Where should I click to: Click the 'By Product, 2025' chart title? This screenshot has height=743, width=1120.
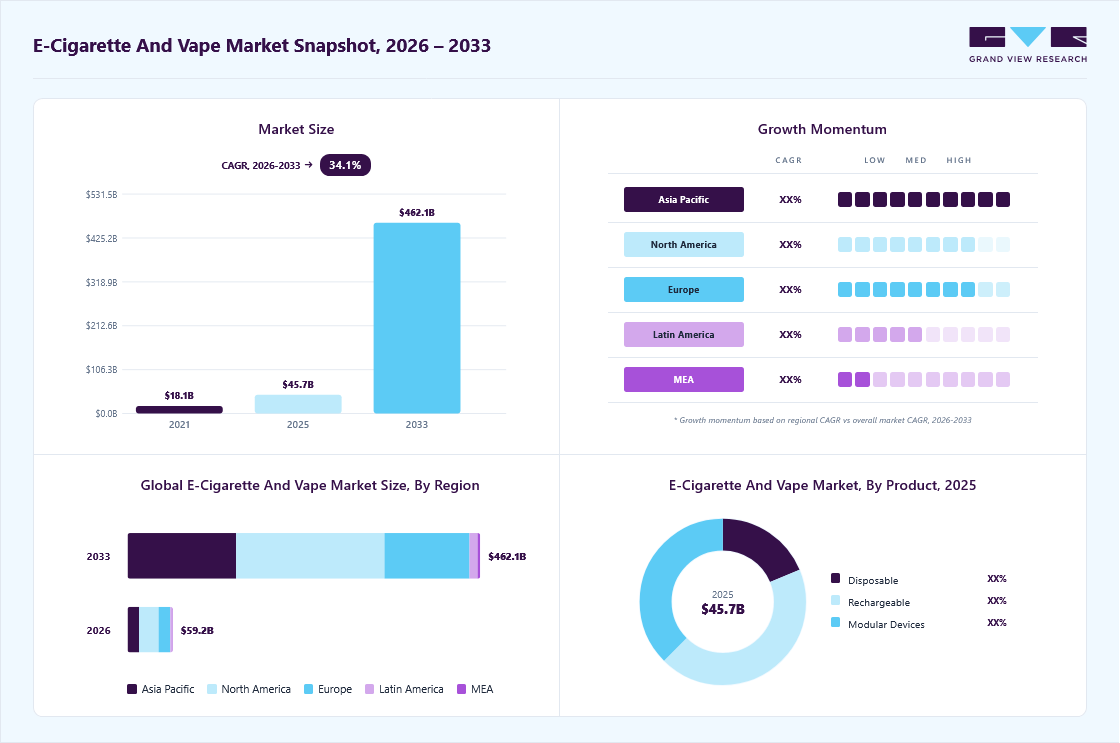point(822,485)
